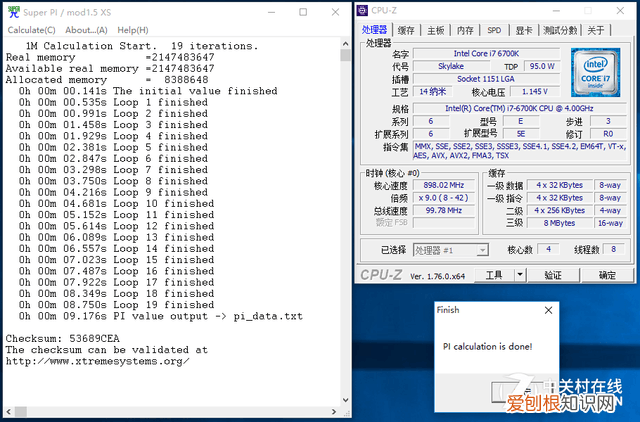Switch to the 缓存 tab
This screenshot has height=422, width=640.
point(407,30)
